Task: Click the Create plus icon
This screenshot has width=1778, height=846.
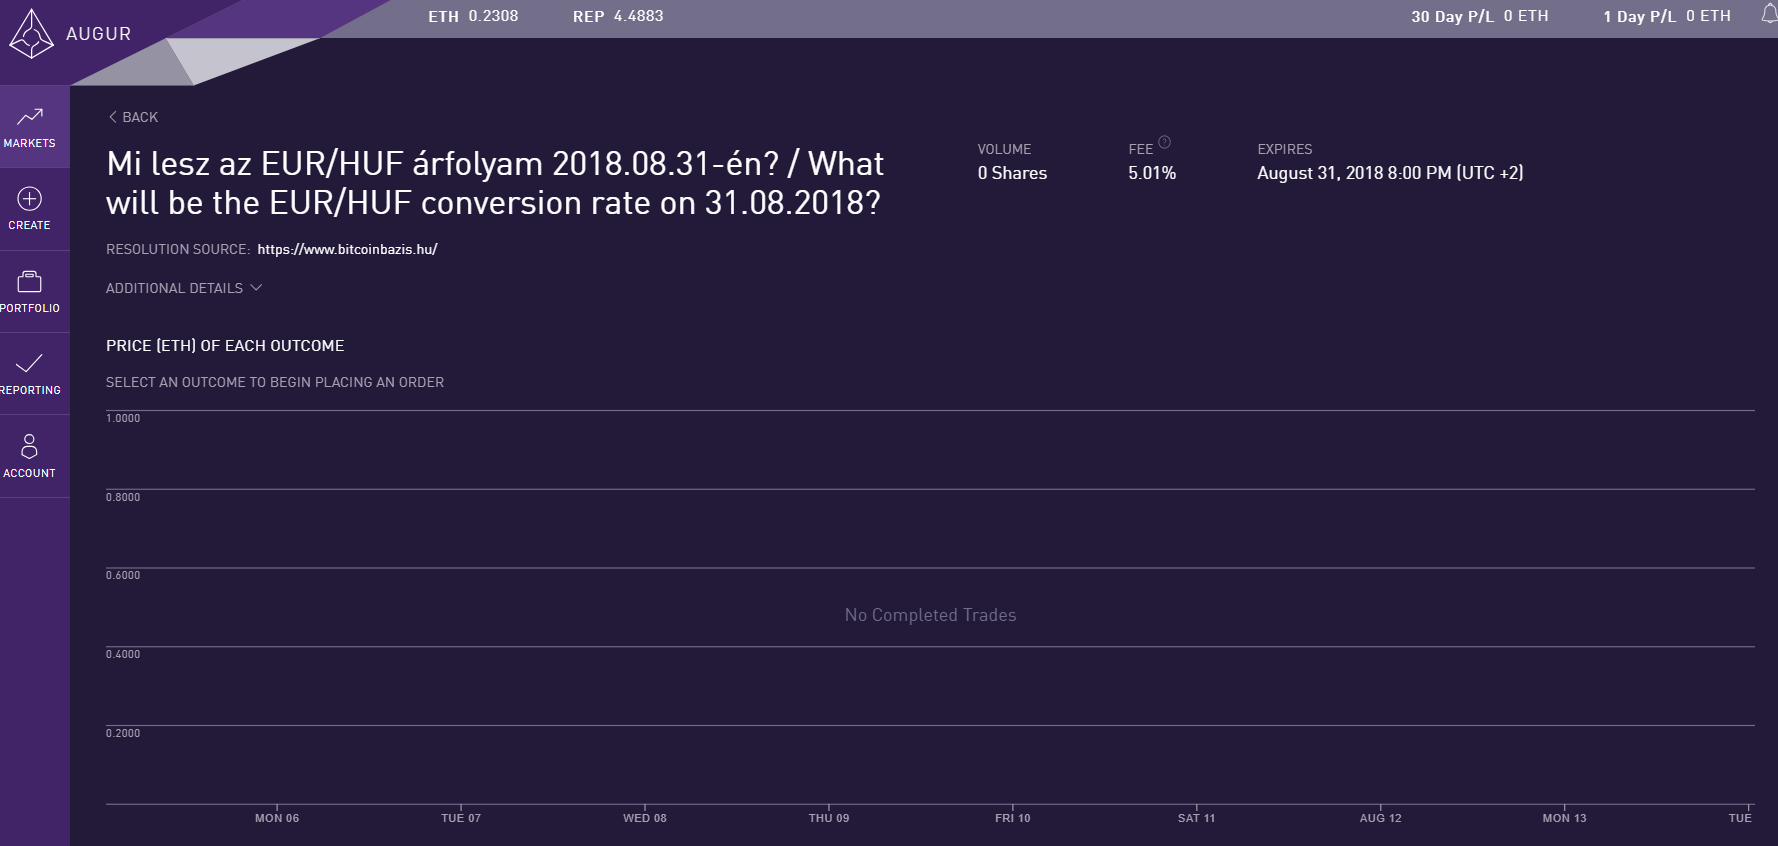Action: pos(30,199)
